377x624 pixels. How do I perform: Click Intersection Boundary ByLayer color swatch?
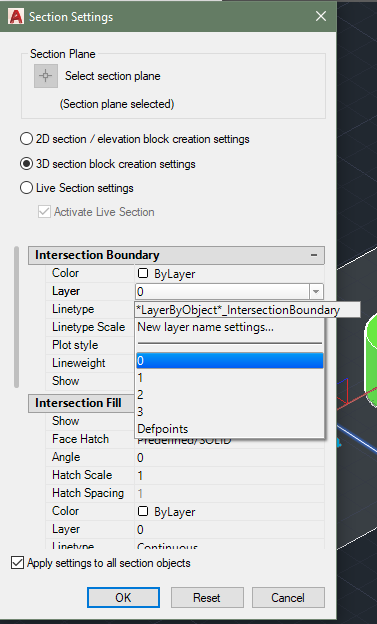[x=143, y=273]
